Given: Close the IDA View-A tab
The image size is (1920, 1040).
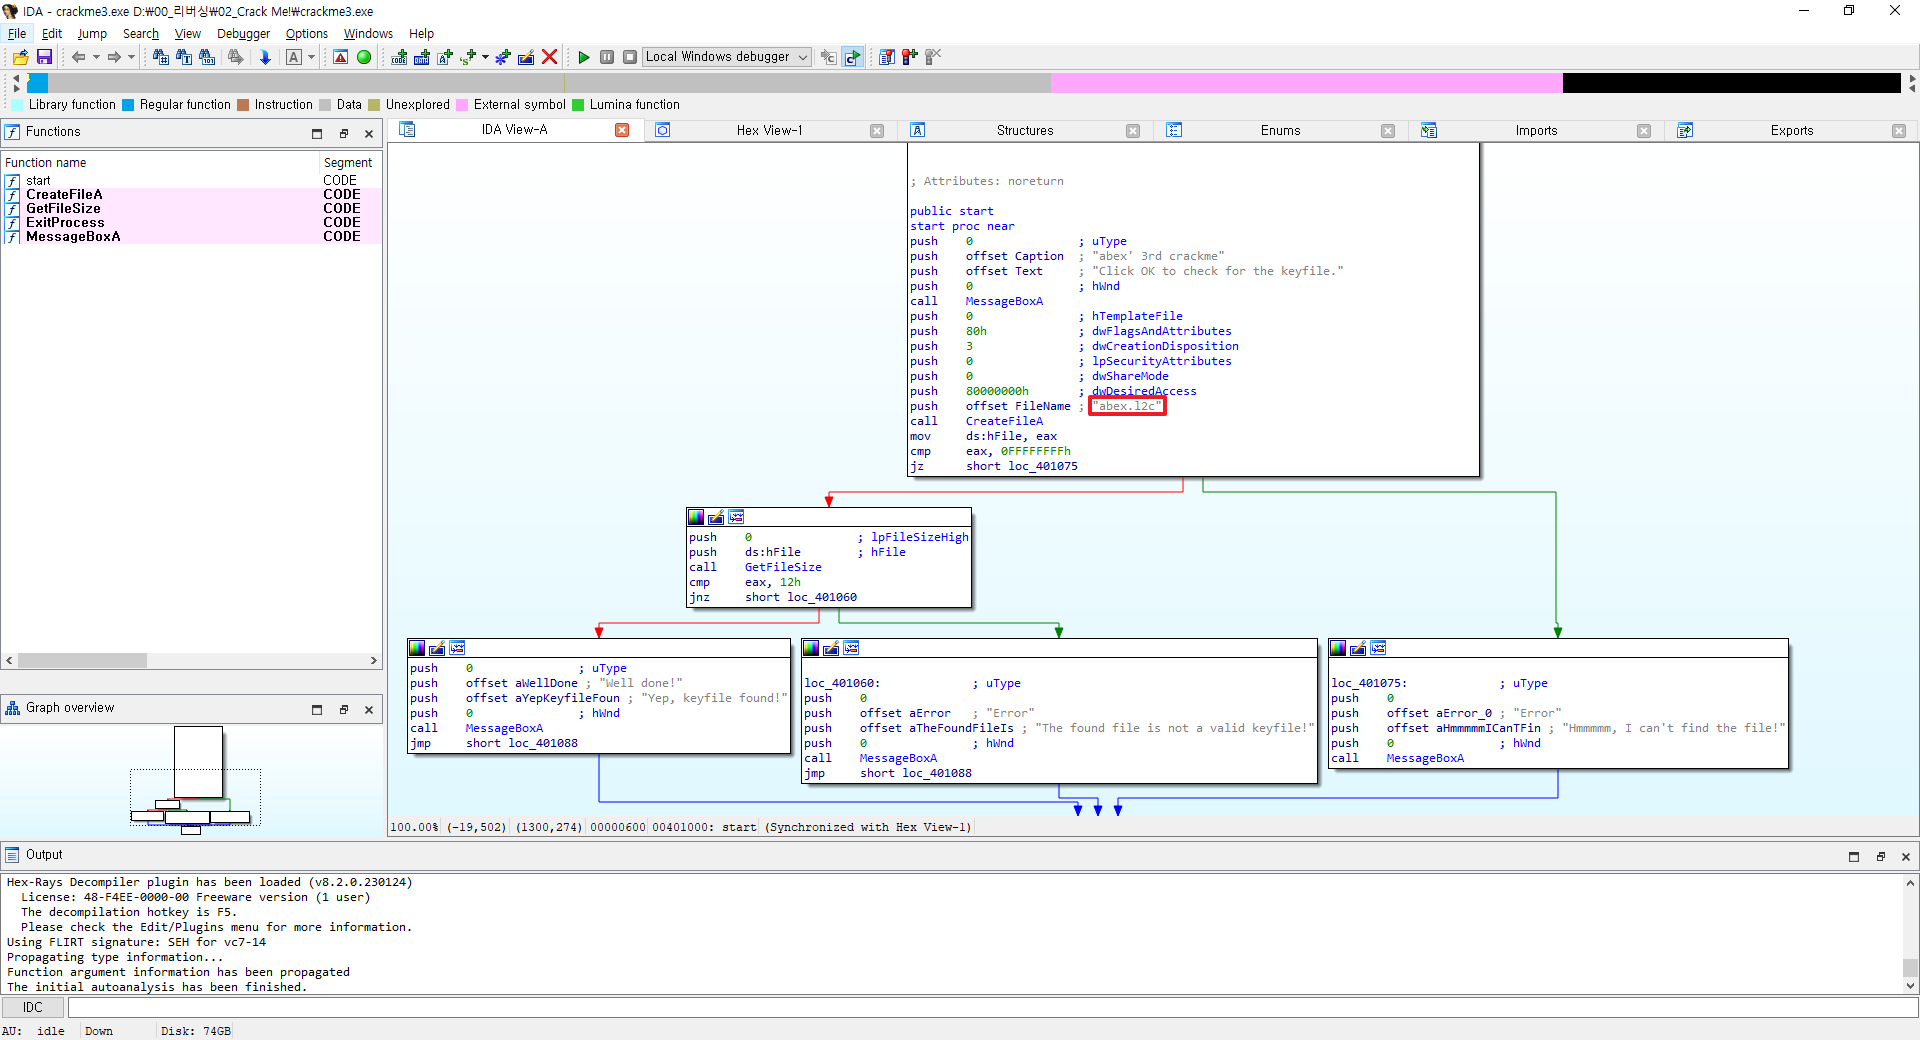Looking at the screenshot, I should [622, 130].
